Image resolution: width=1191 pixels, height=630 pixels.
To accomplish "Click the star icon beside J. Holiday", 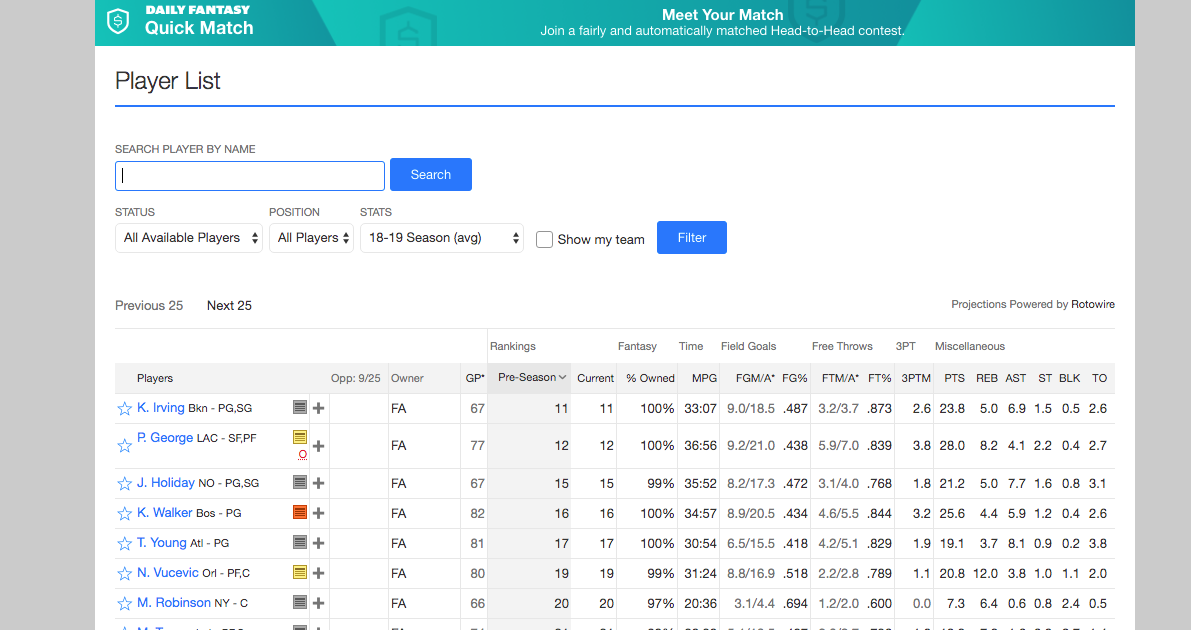I will [x=125, y=484].
